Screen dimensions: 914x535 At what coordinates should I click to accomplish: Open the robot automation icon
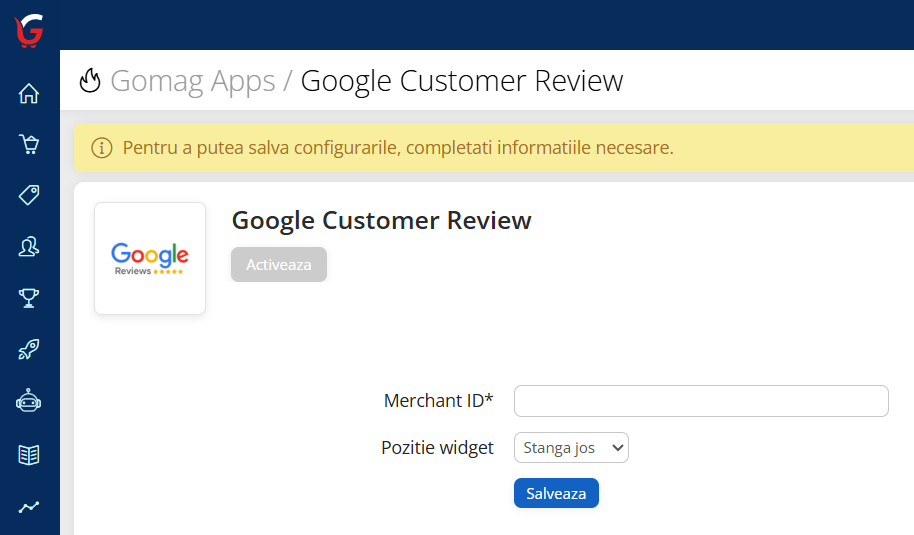[29, 401]
